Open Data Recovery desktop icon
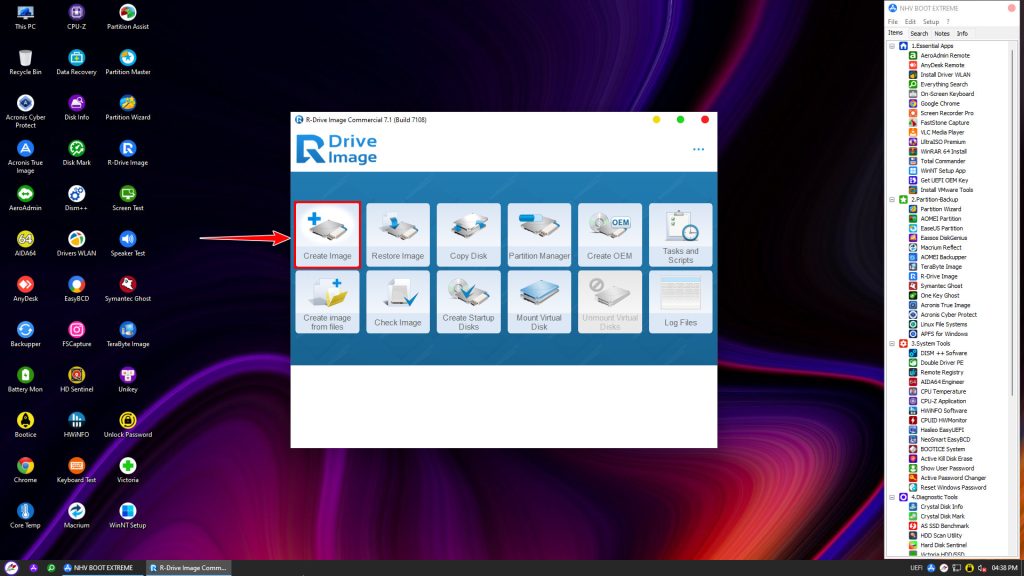The height and width of the screenshot is (576, 1024). (x=76, y=62)
